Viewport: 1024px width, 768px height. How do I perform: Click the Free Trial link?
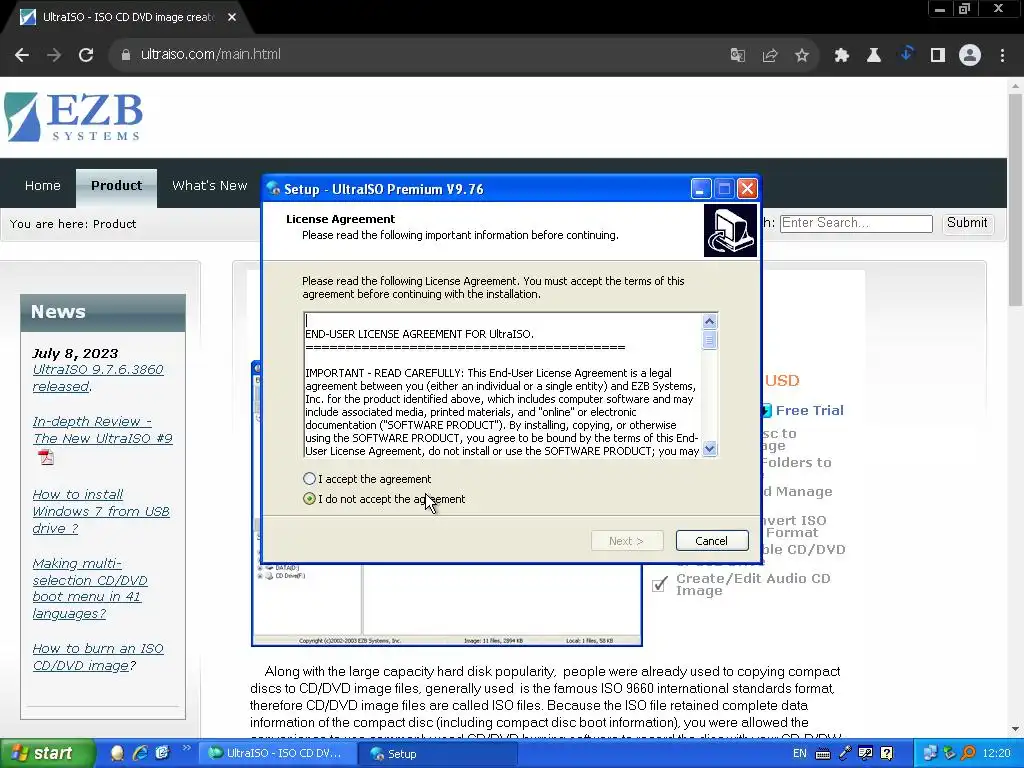809,410
